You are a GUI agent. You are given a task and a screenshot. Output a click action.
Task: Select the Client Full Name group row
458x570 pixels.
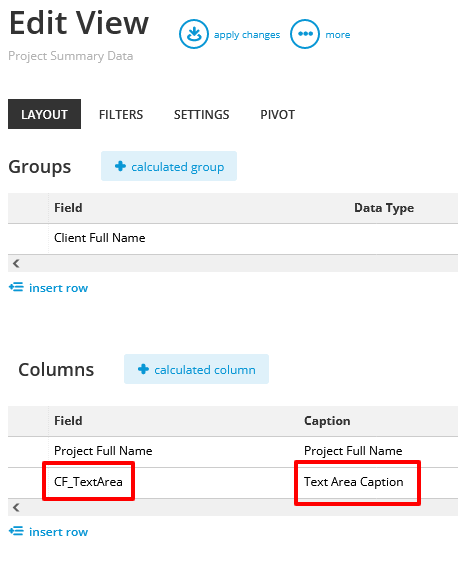(233, 238)
